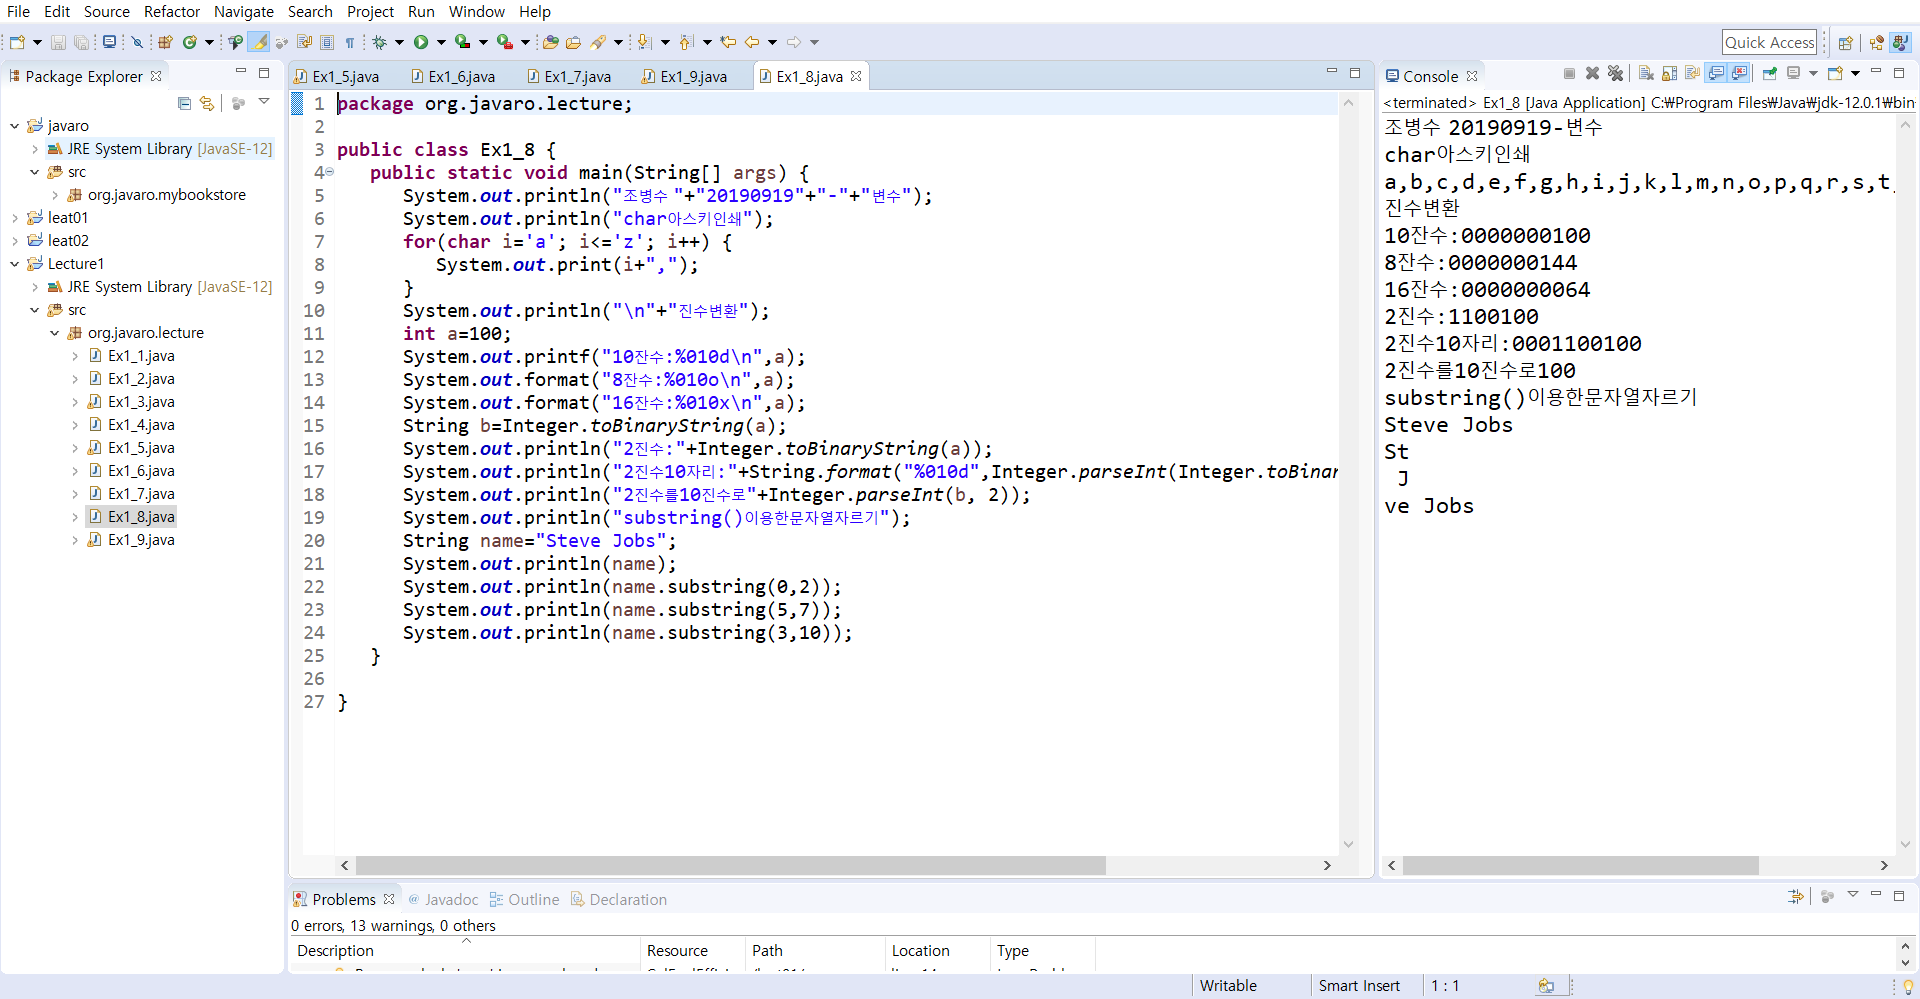Toggle Link with Editor in Package Explorer
Screen dimensions: 1920x999
tap(207, 103)
